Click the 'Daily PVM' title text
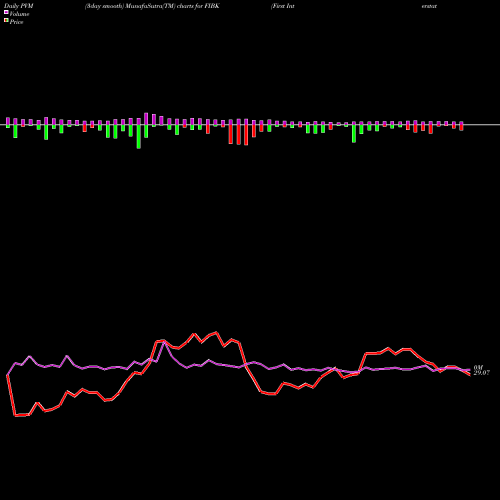 tap(19, 6)
